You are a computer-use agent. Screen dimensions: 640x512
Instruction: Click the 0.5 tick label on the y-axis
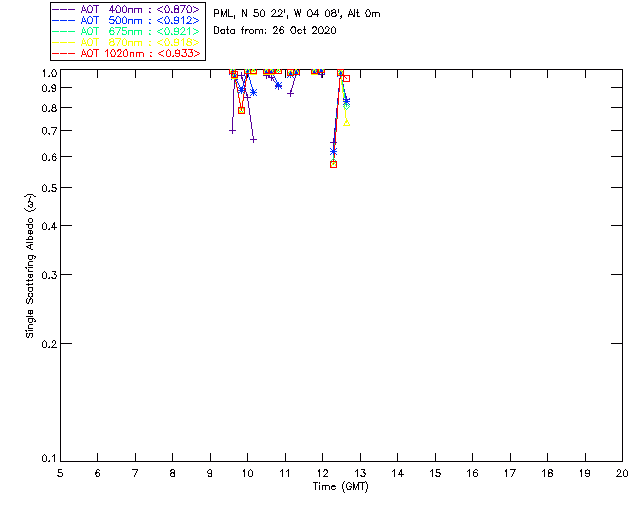[47, 188]
